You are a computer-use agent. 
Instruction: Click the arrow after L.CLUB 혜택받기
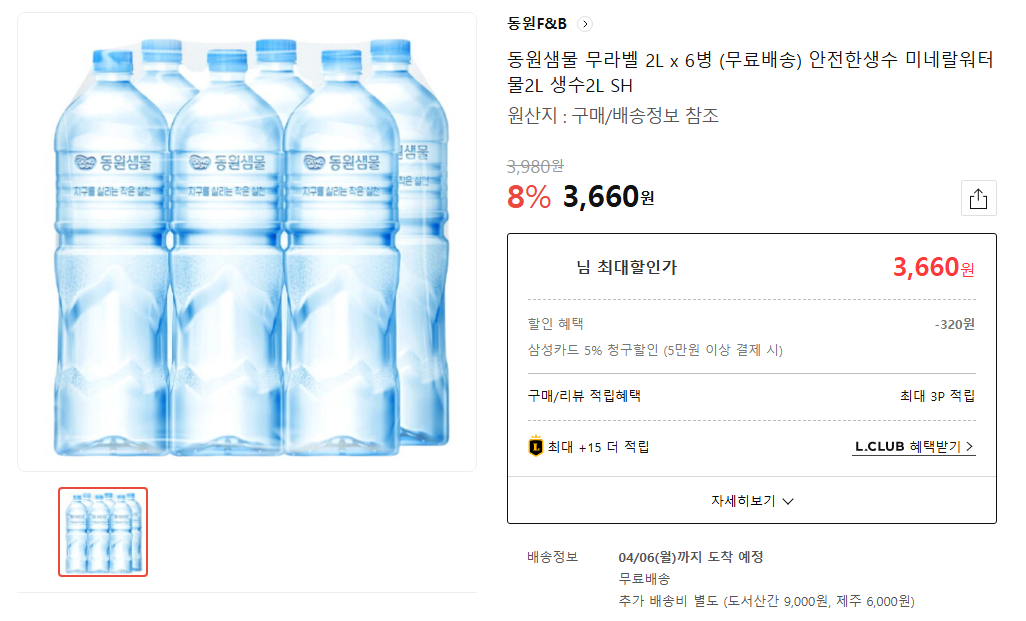969,447
